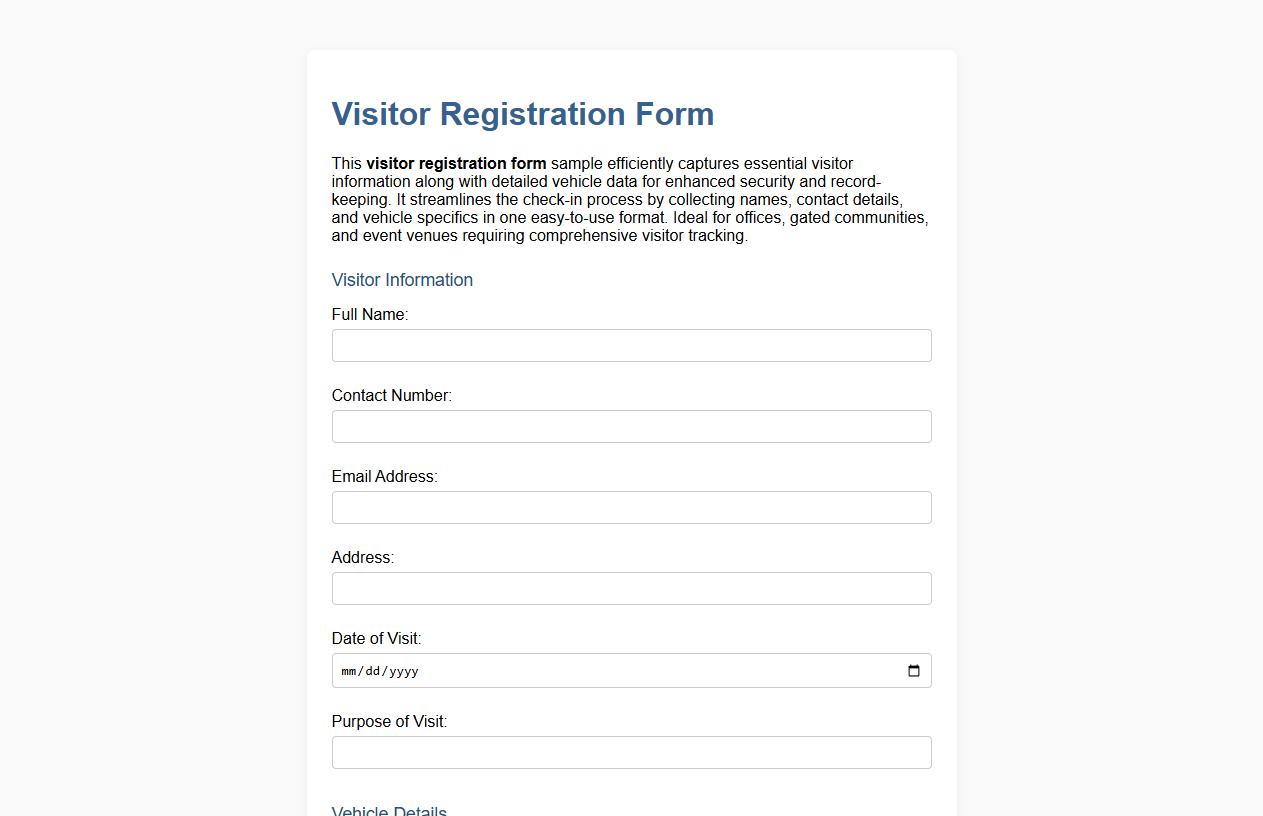Click the intro paragraph below the title
This screenshot has width=1263, height=816.
[x=630, y=199]
